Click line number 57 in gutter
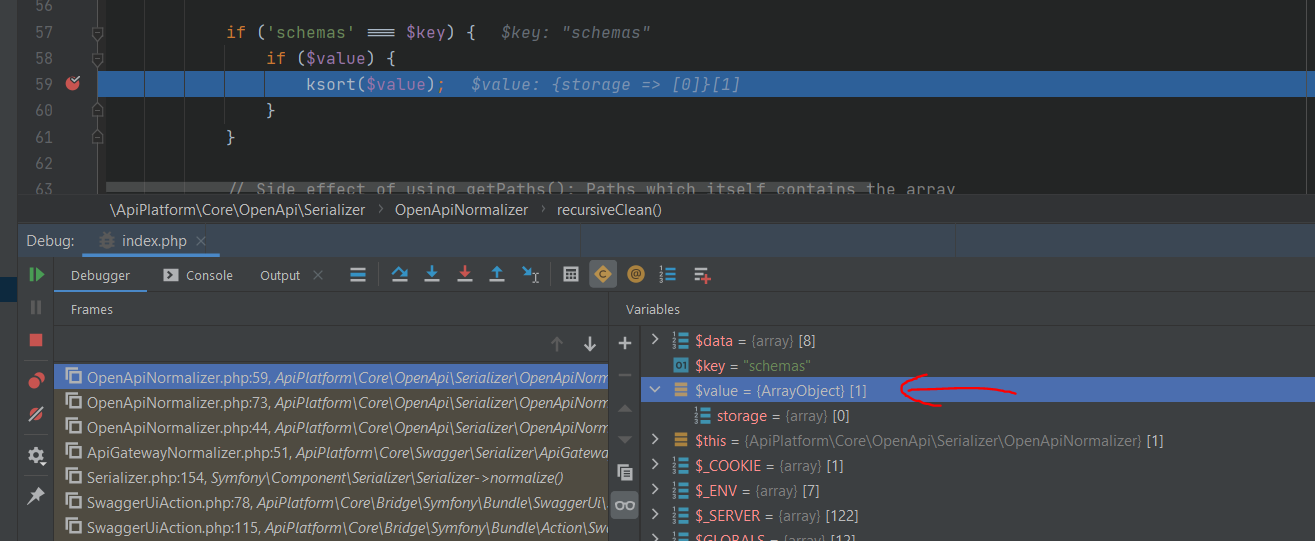1315x541 pixels. (x=43, y=33)
